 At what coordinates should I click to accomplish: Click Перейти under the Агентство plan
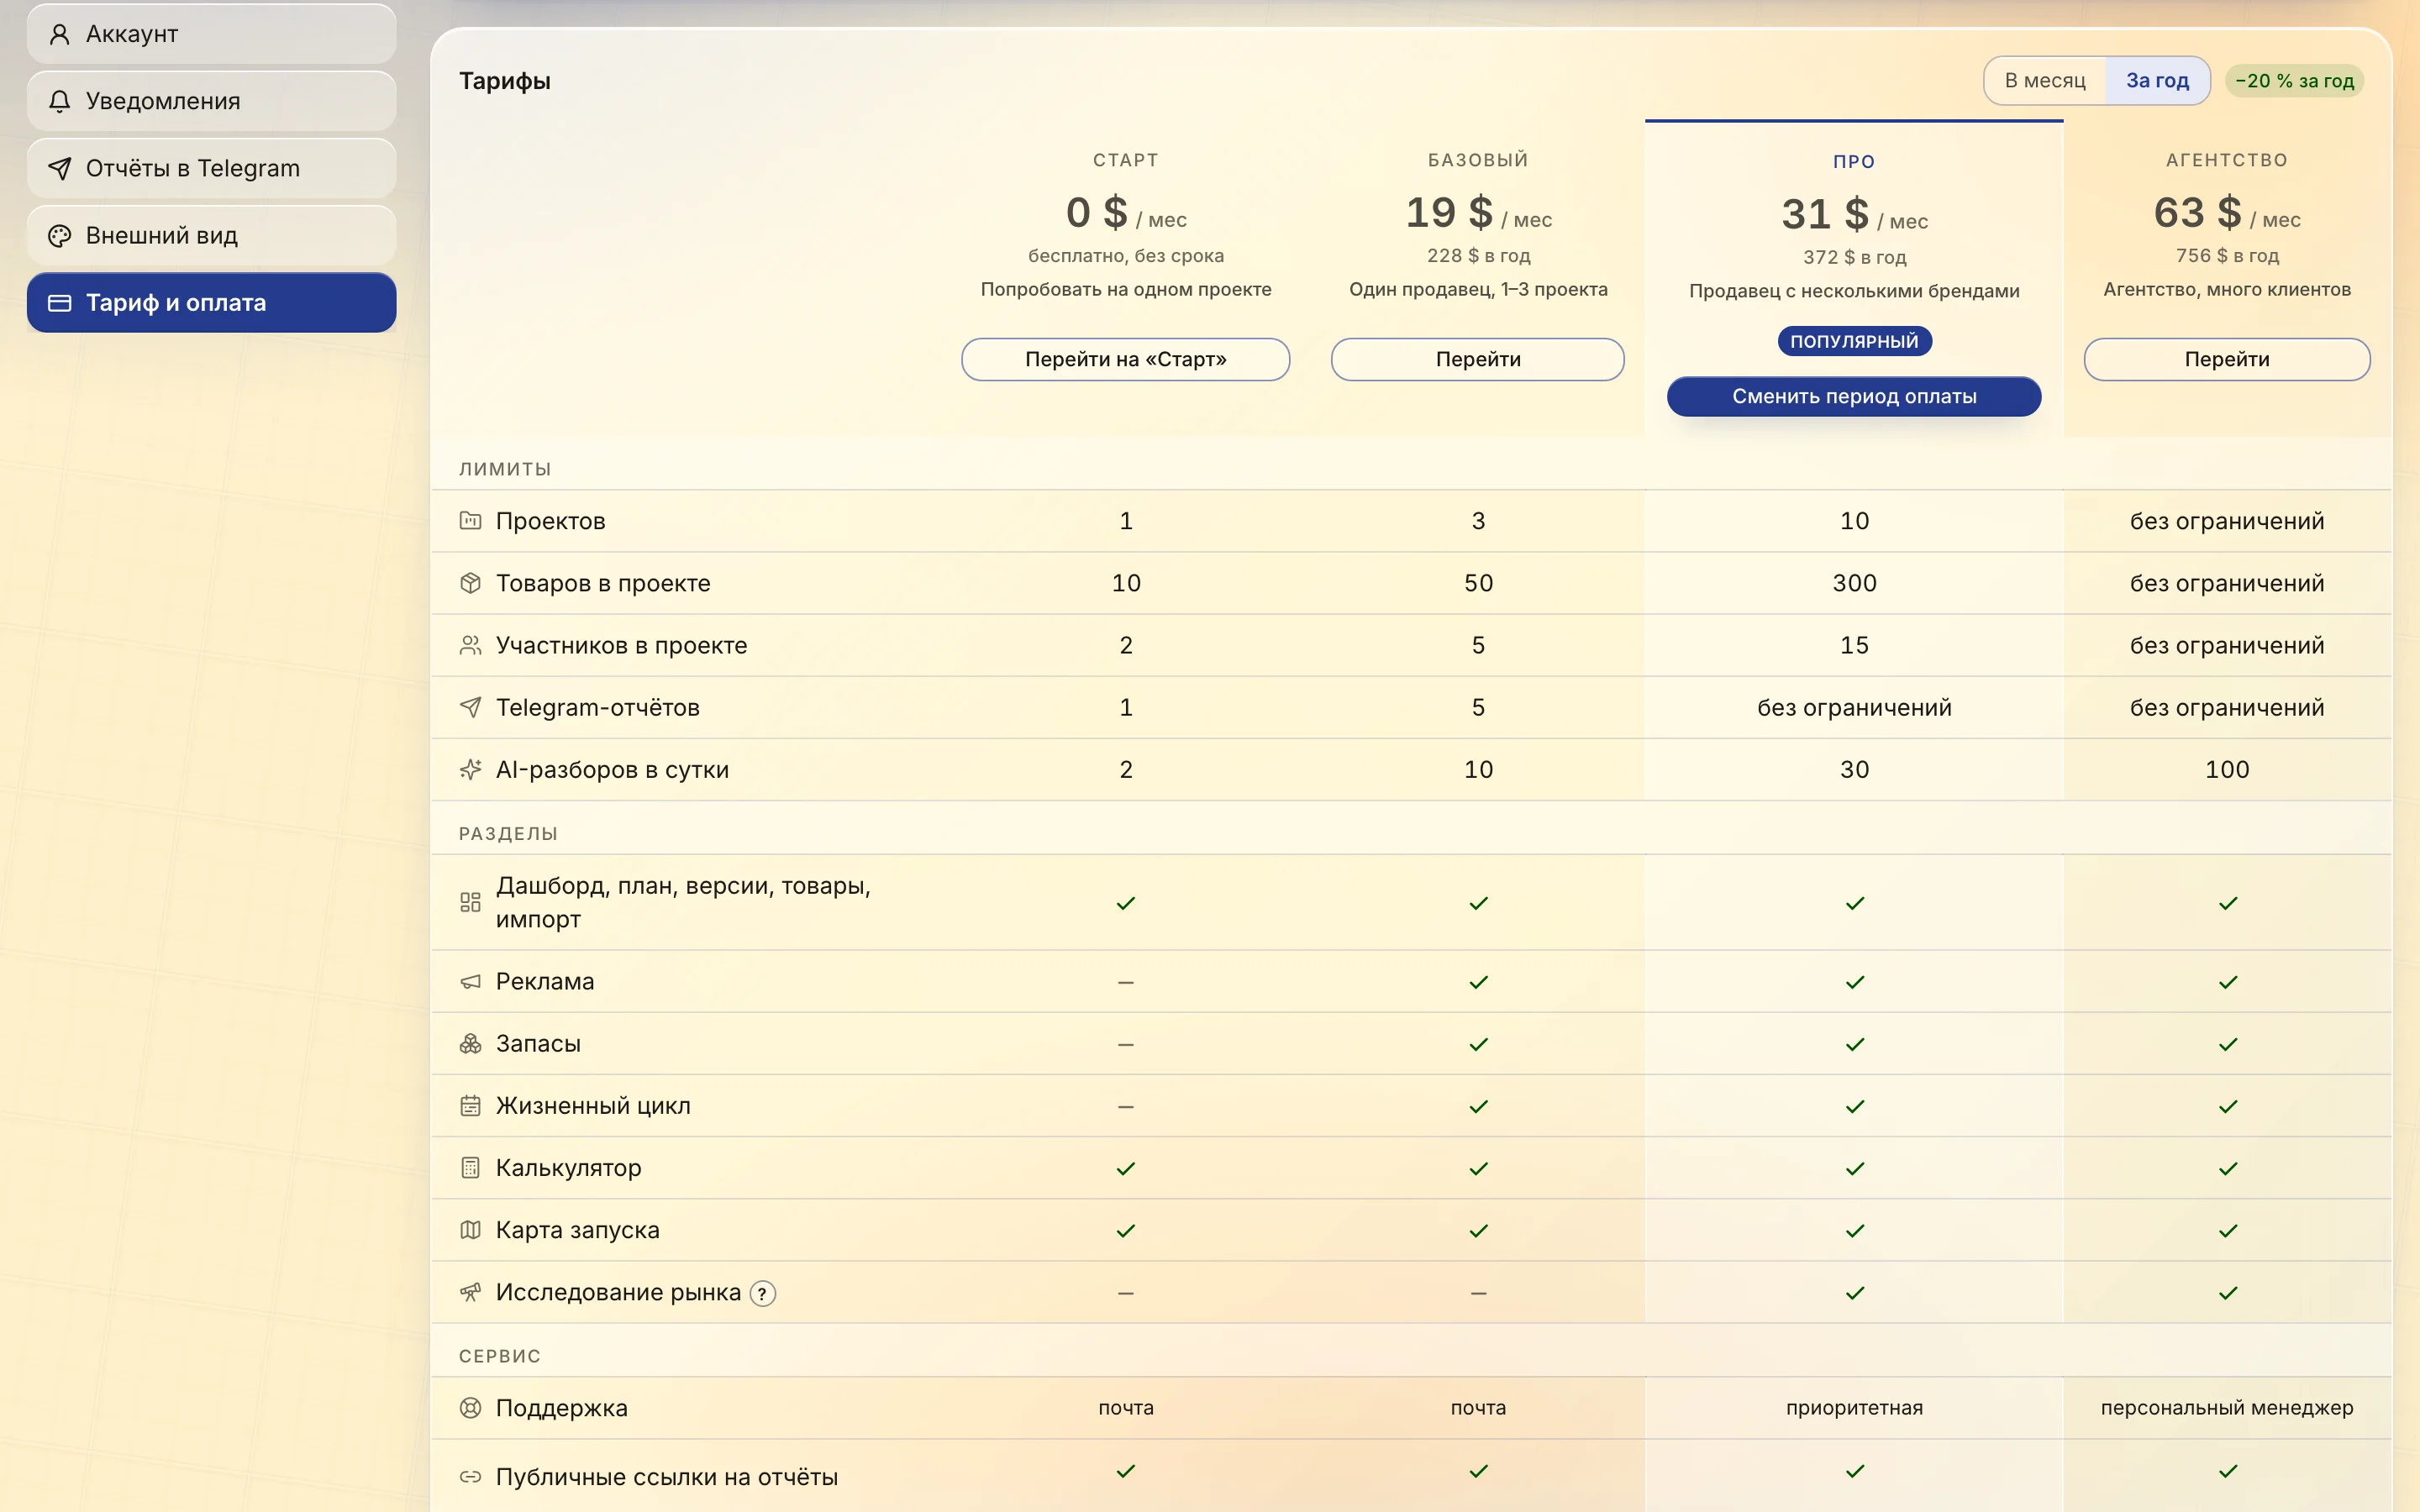2226,359
